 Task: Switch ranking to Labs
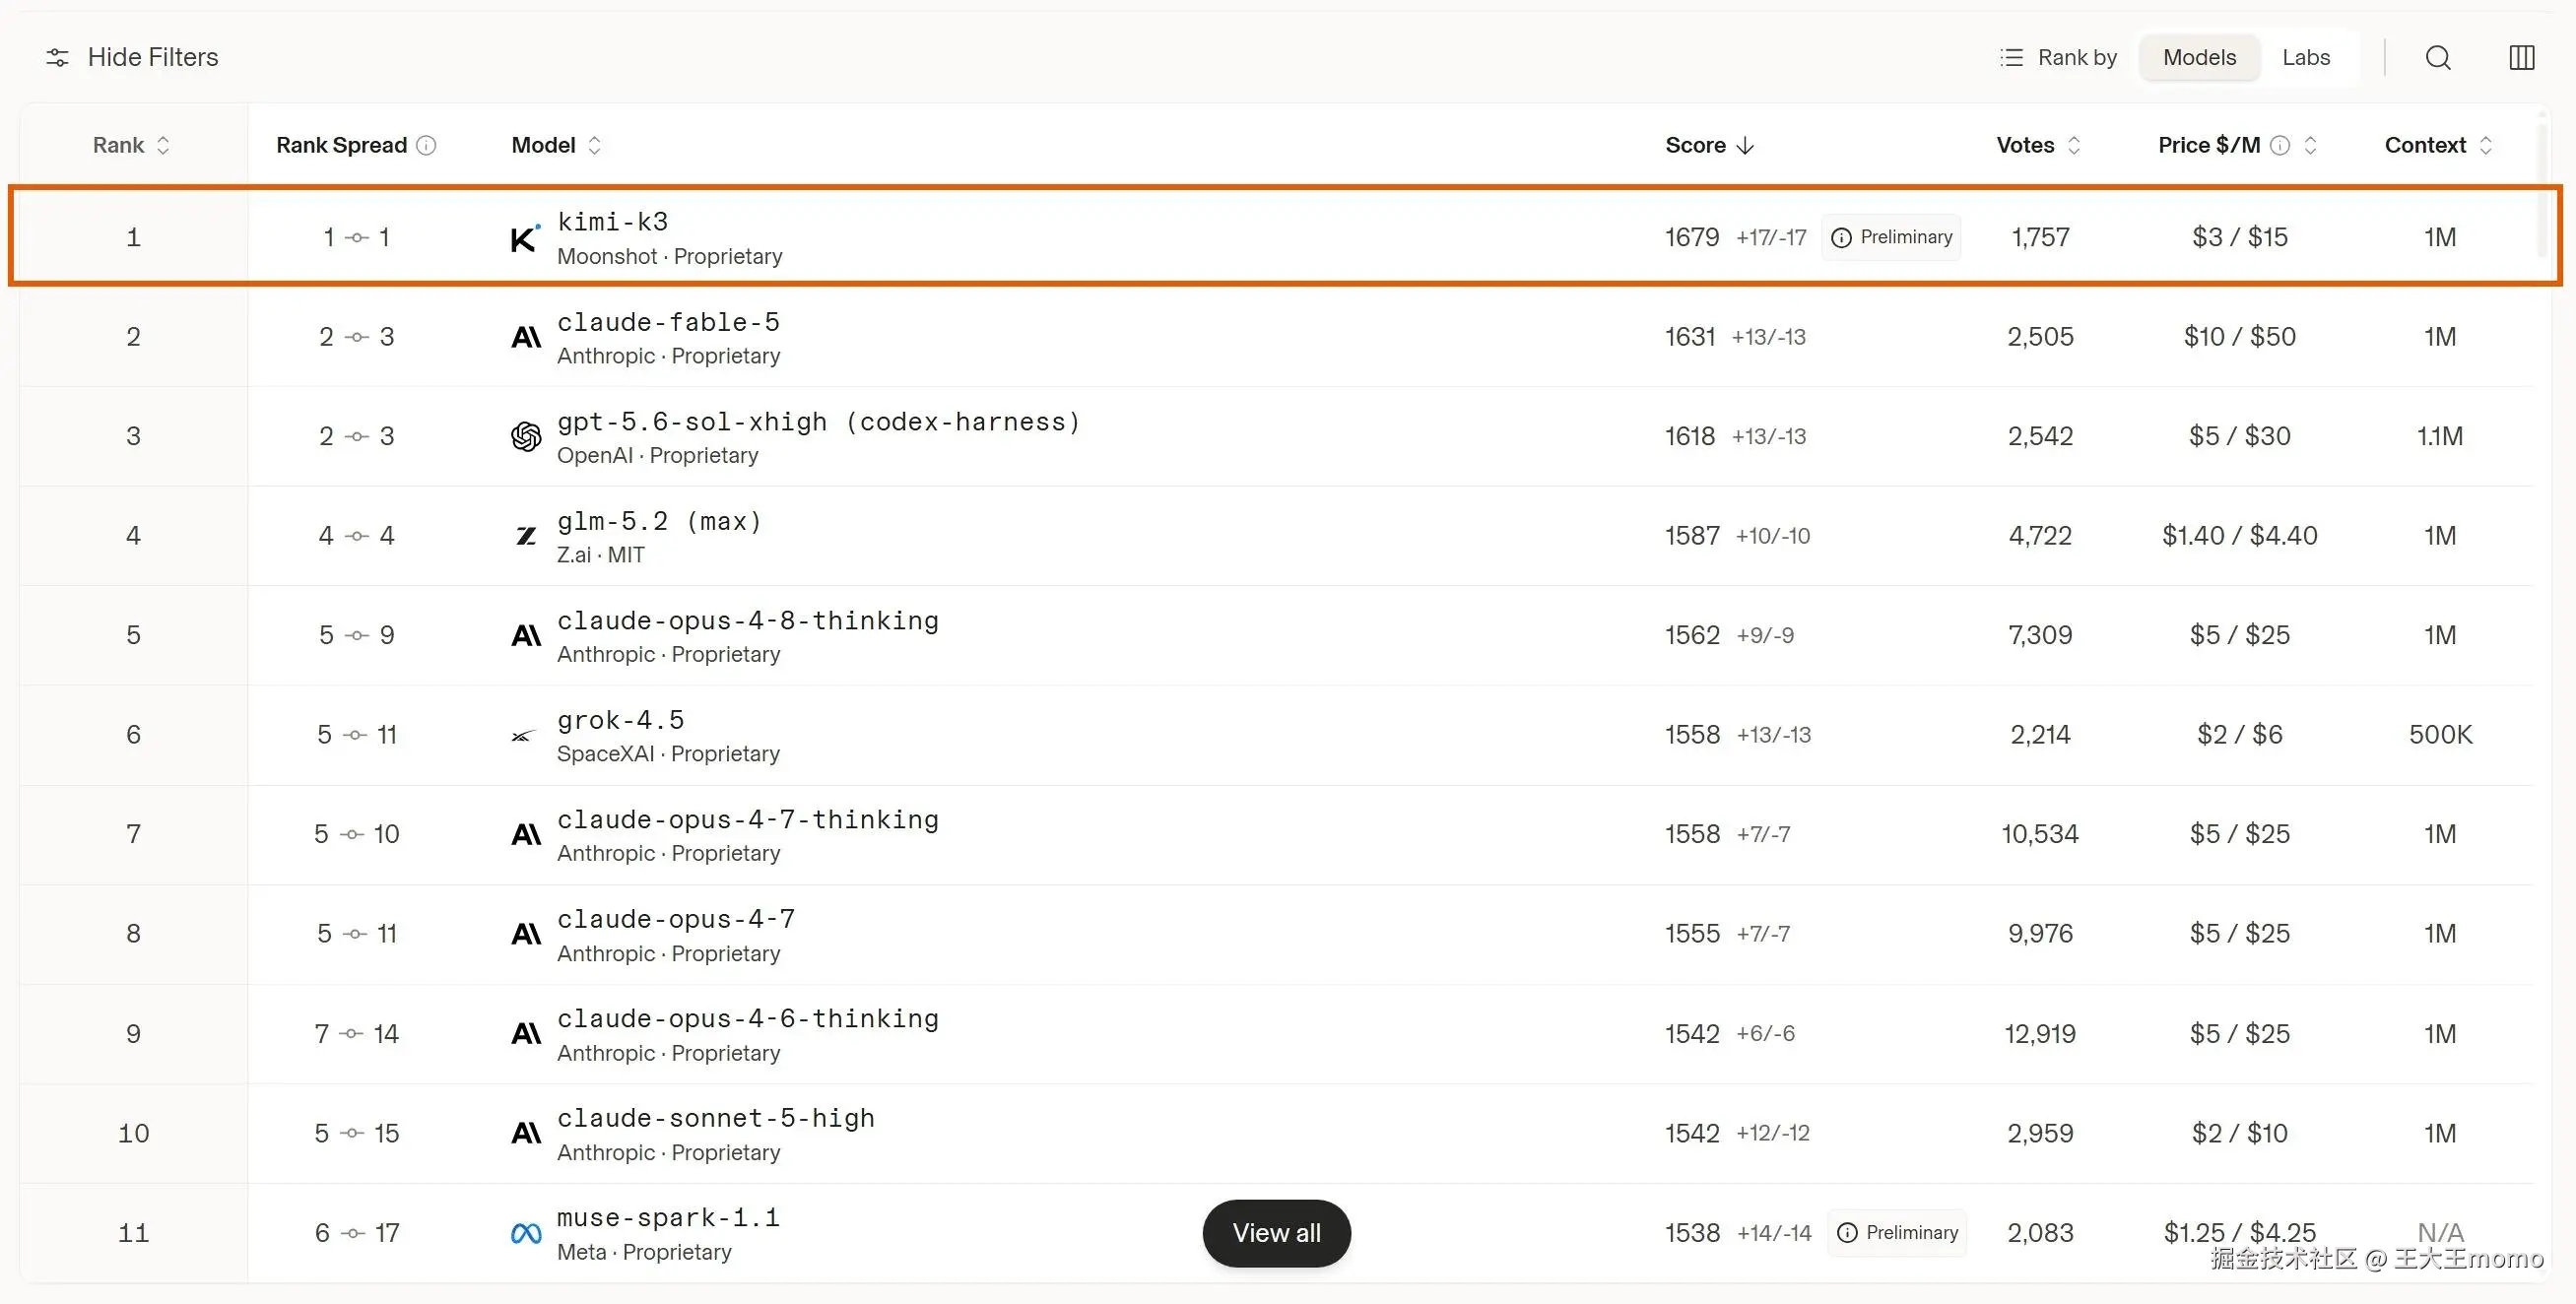pyautogui.click(x=2306, y=58)
